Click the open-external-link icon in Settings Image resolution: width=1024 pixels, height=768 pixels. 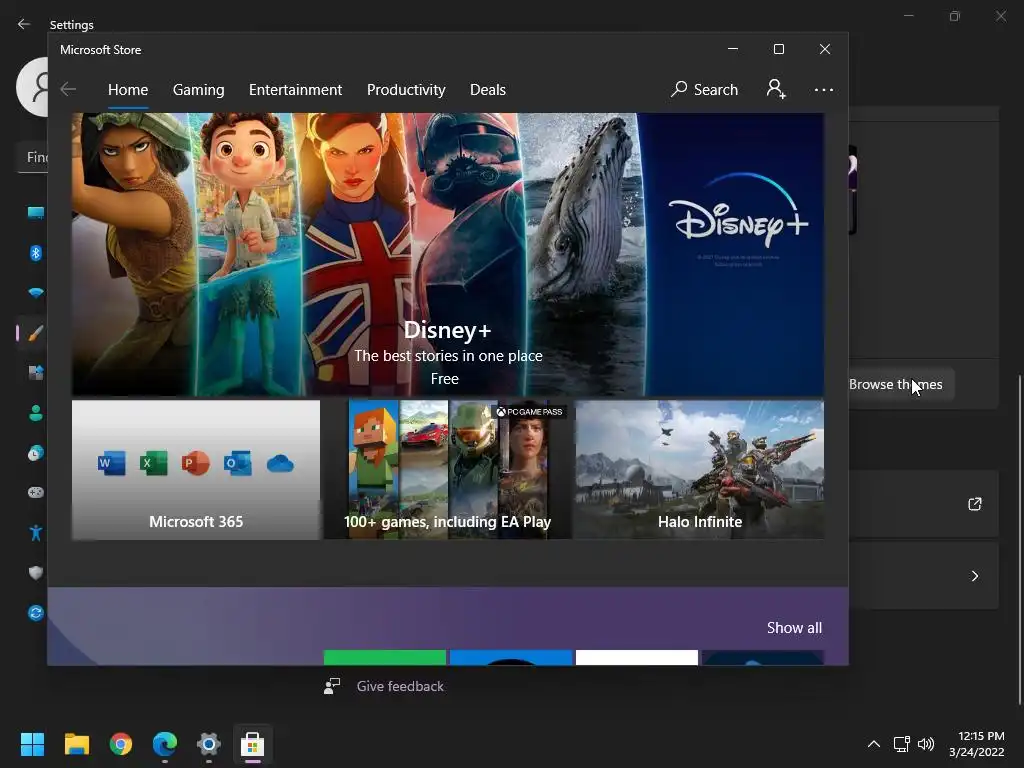(974, 504)
